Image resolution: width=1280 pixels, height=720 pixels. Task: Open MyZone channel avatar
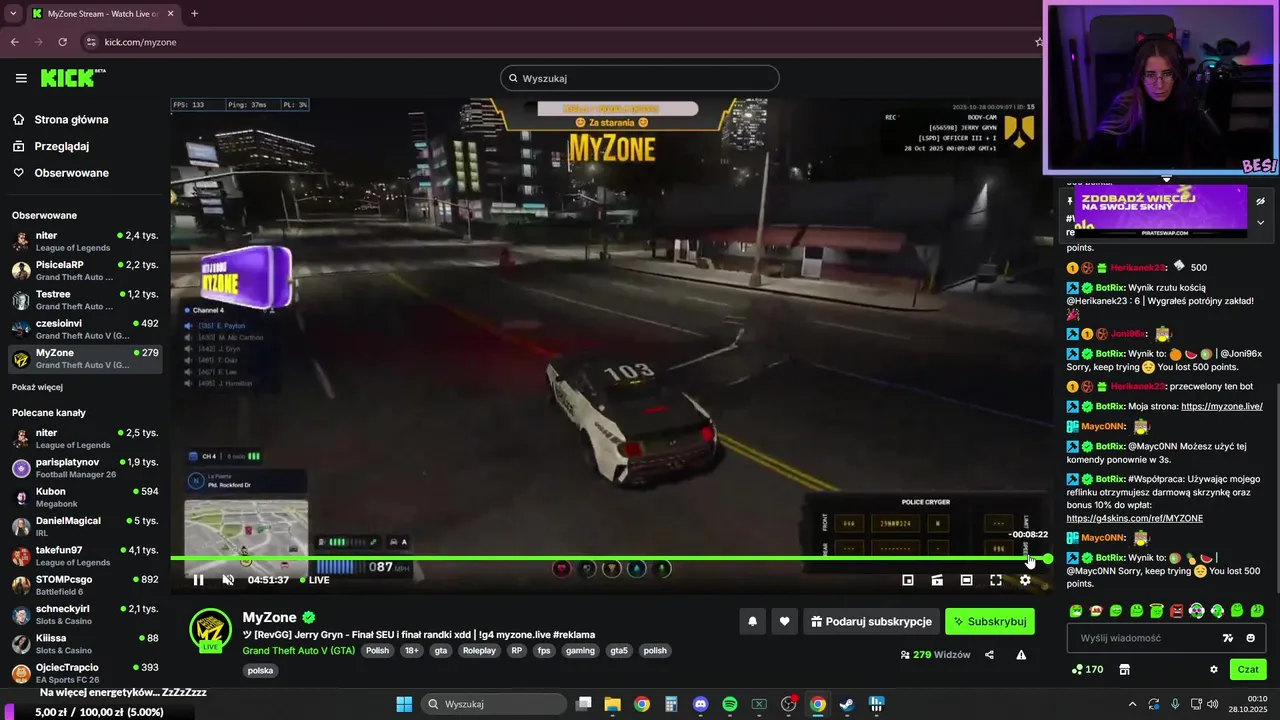pos(211,629)
